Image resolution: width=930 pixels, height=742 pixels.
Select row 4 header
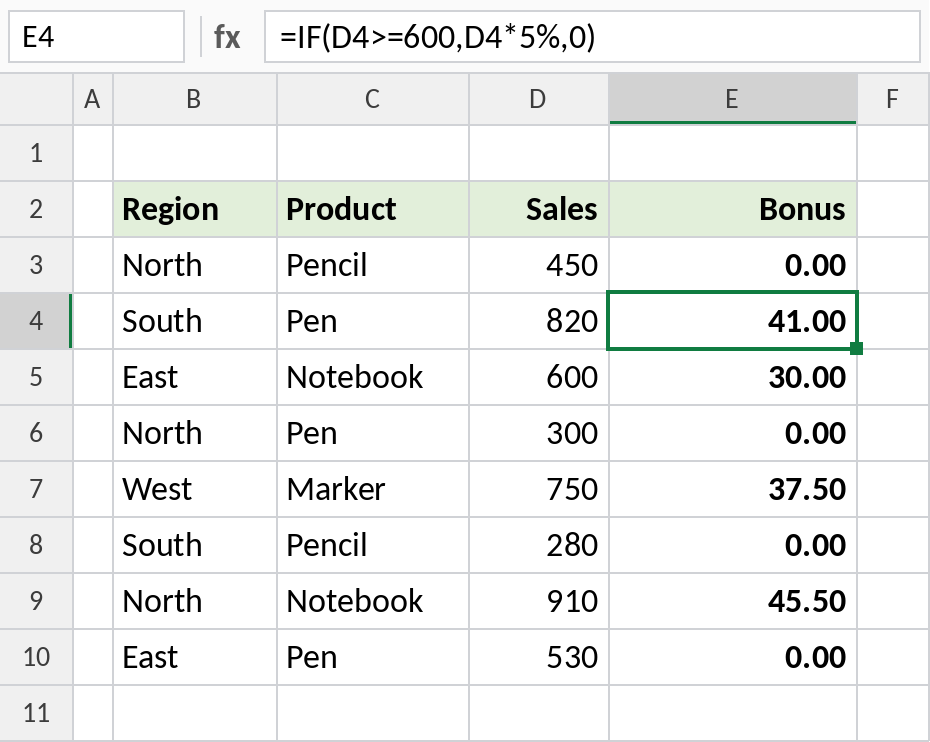(36, 321)
